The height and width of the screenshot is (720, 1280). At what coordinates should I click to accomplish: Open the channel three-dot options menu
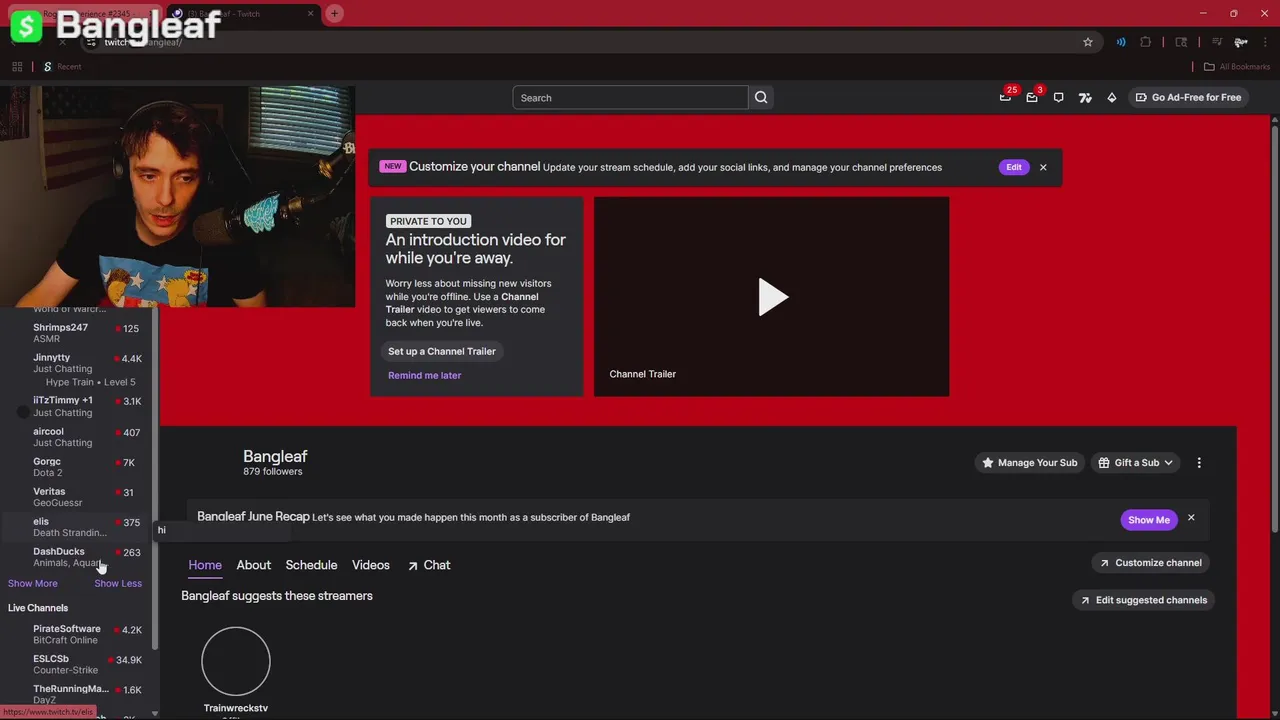tap(1199, 463)
